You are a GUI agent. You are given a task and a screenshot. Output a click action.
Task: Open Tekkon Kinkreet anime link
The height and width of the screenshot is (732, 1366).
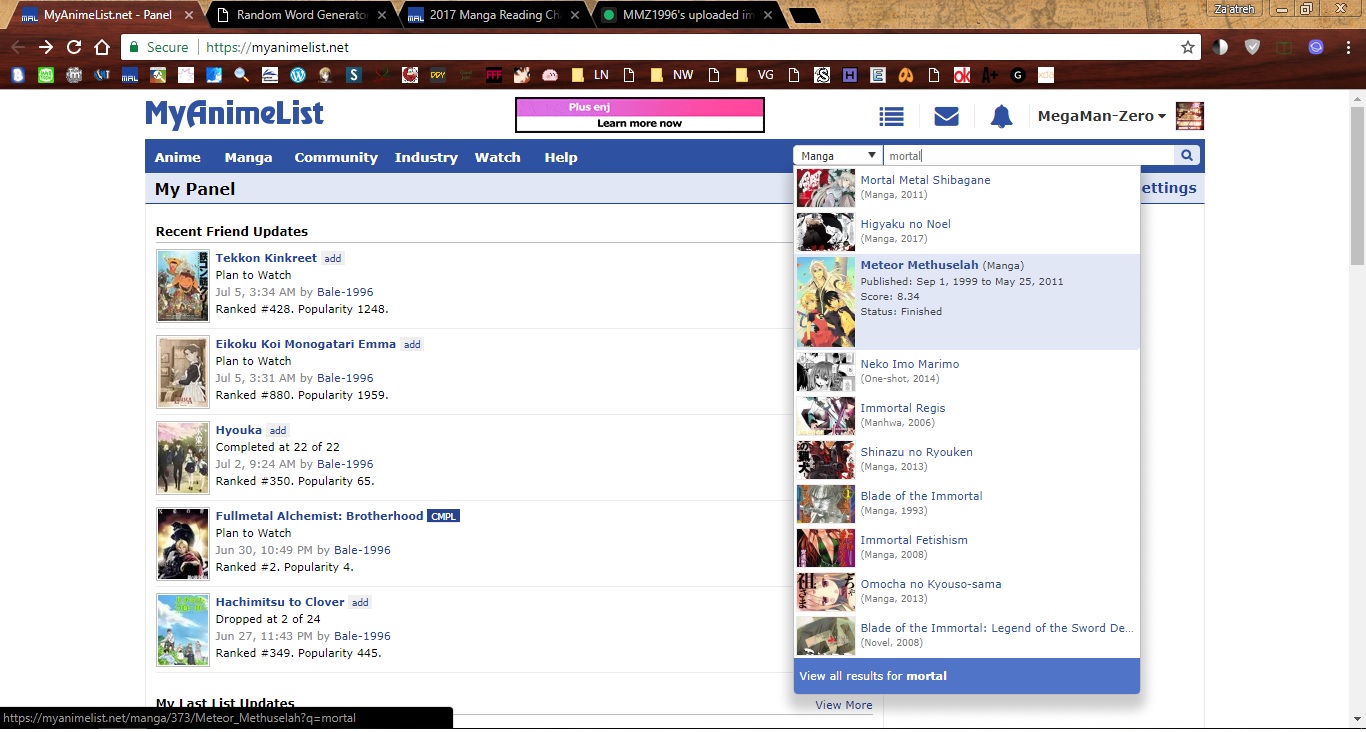(266, 258)
